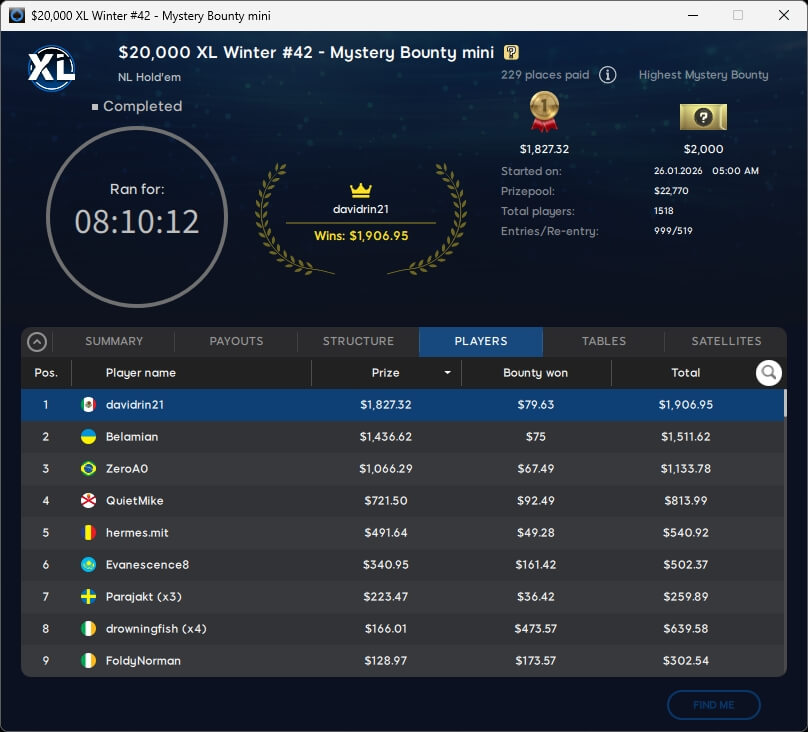Switch to the Payouts tab
Viewport: 808px width, 732px height.
236,341
